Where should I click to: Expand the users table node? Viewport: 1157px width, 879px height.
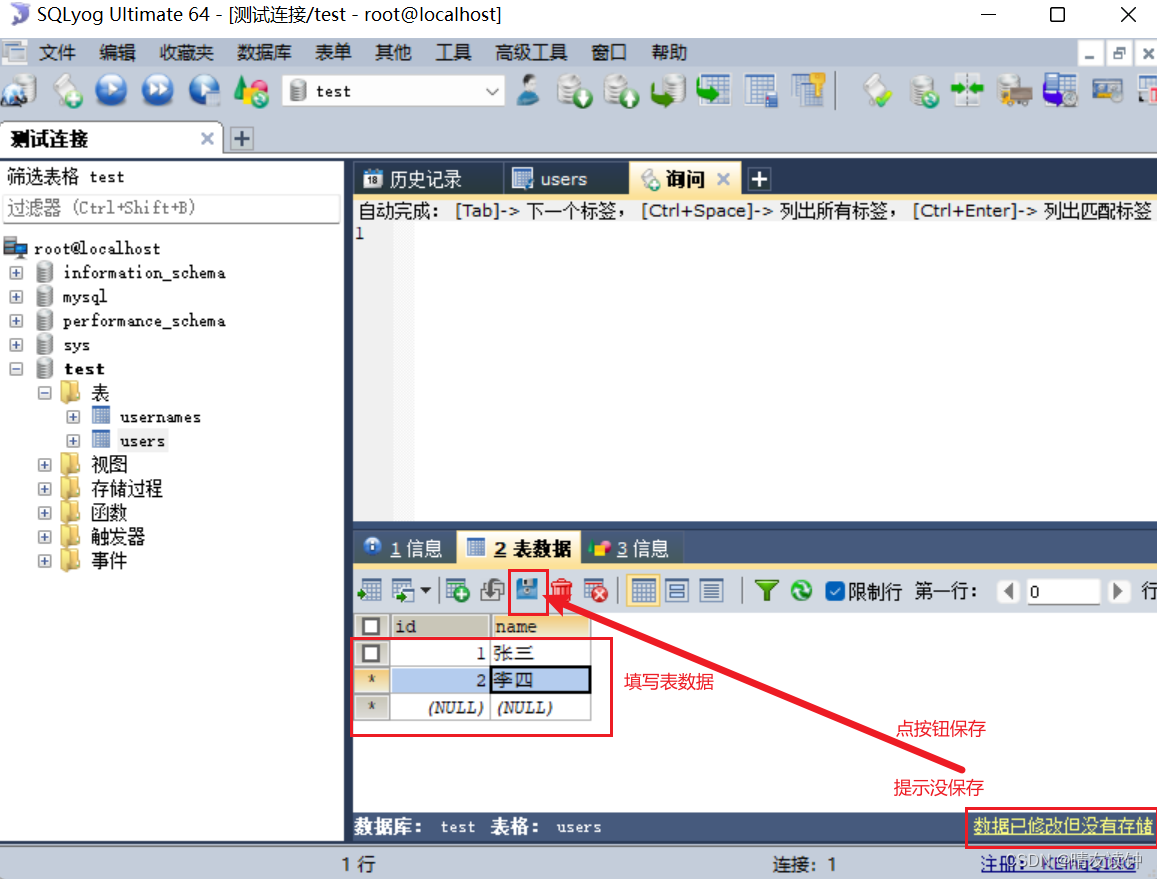[73, 441]
